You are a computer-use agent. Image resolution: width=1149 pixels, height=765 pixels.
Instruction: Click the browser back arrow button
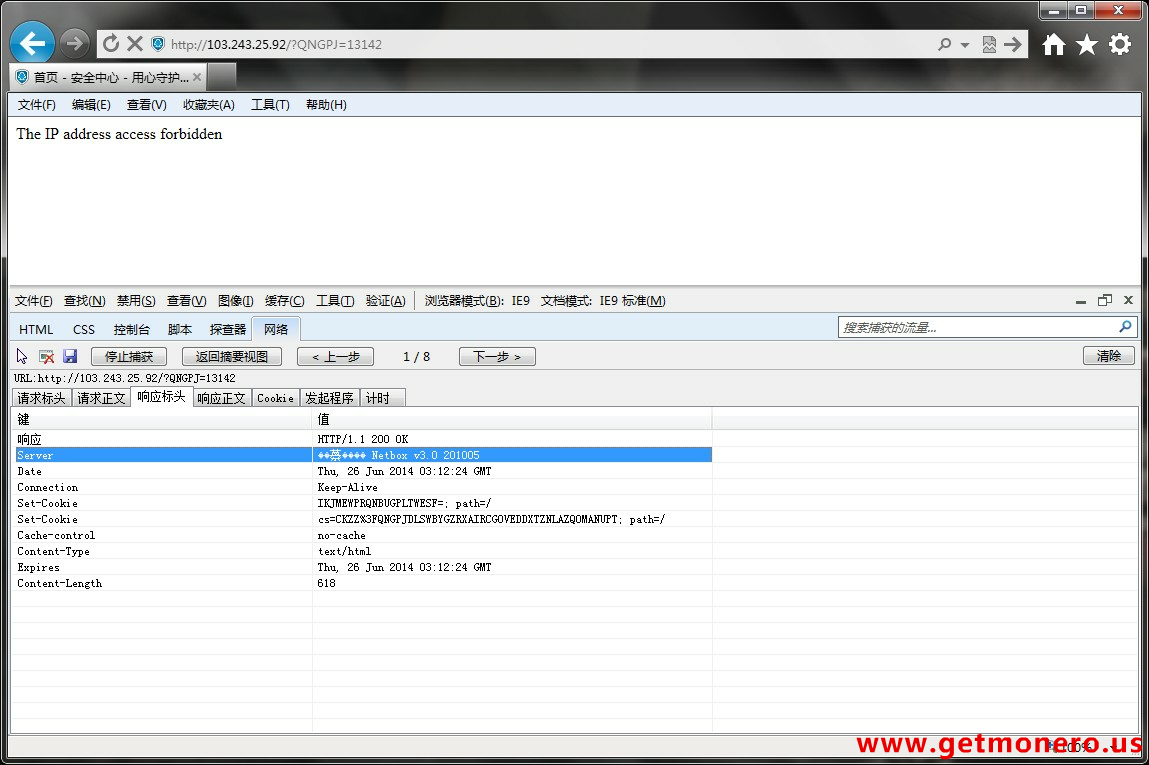pos(32,44)
